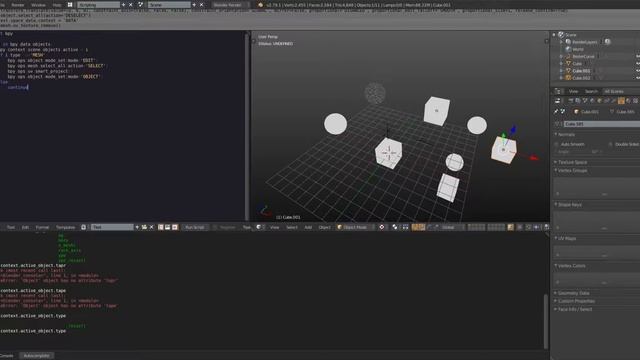640x360 pixels.
Task: Click the 3D viewport editor type icon
Action: [258, 227]
